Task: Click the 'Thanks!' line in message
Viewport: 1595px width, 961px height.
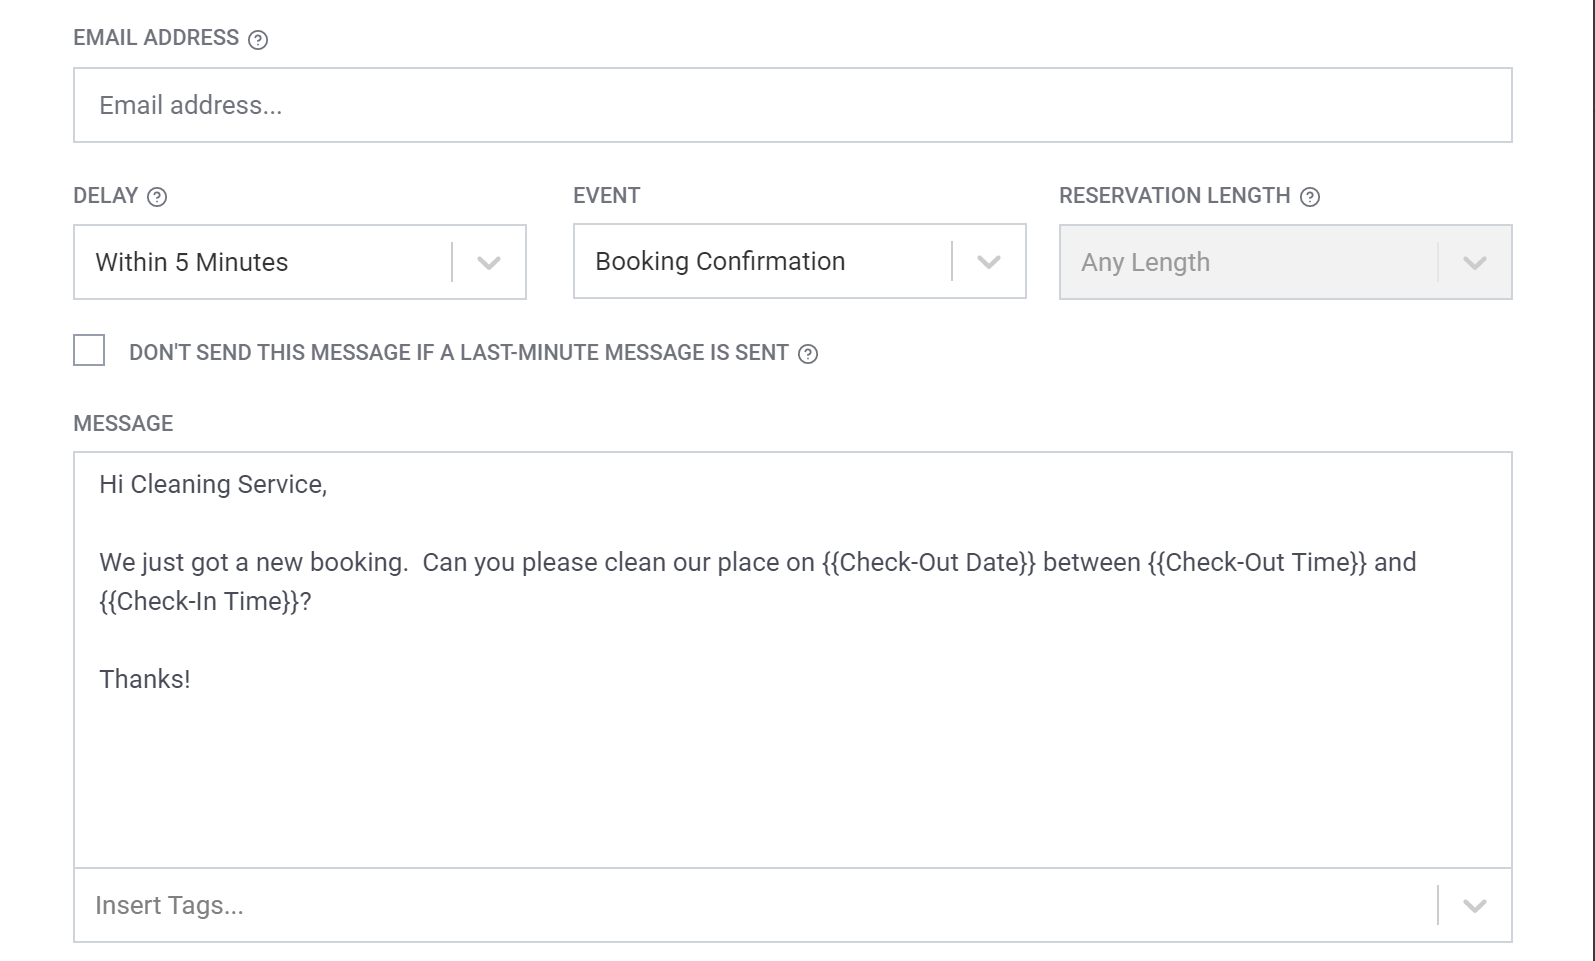Action: coord(145,679)
